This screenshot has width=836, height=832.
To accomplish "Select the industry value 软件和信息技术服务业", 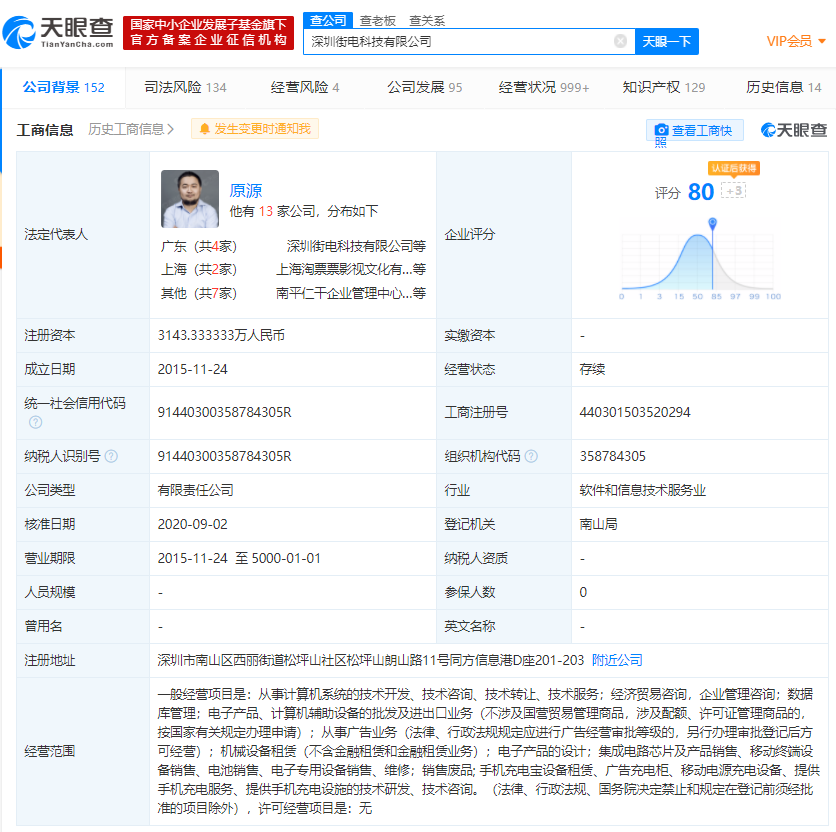I will tap(642, 491).
